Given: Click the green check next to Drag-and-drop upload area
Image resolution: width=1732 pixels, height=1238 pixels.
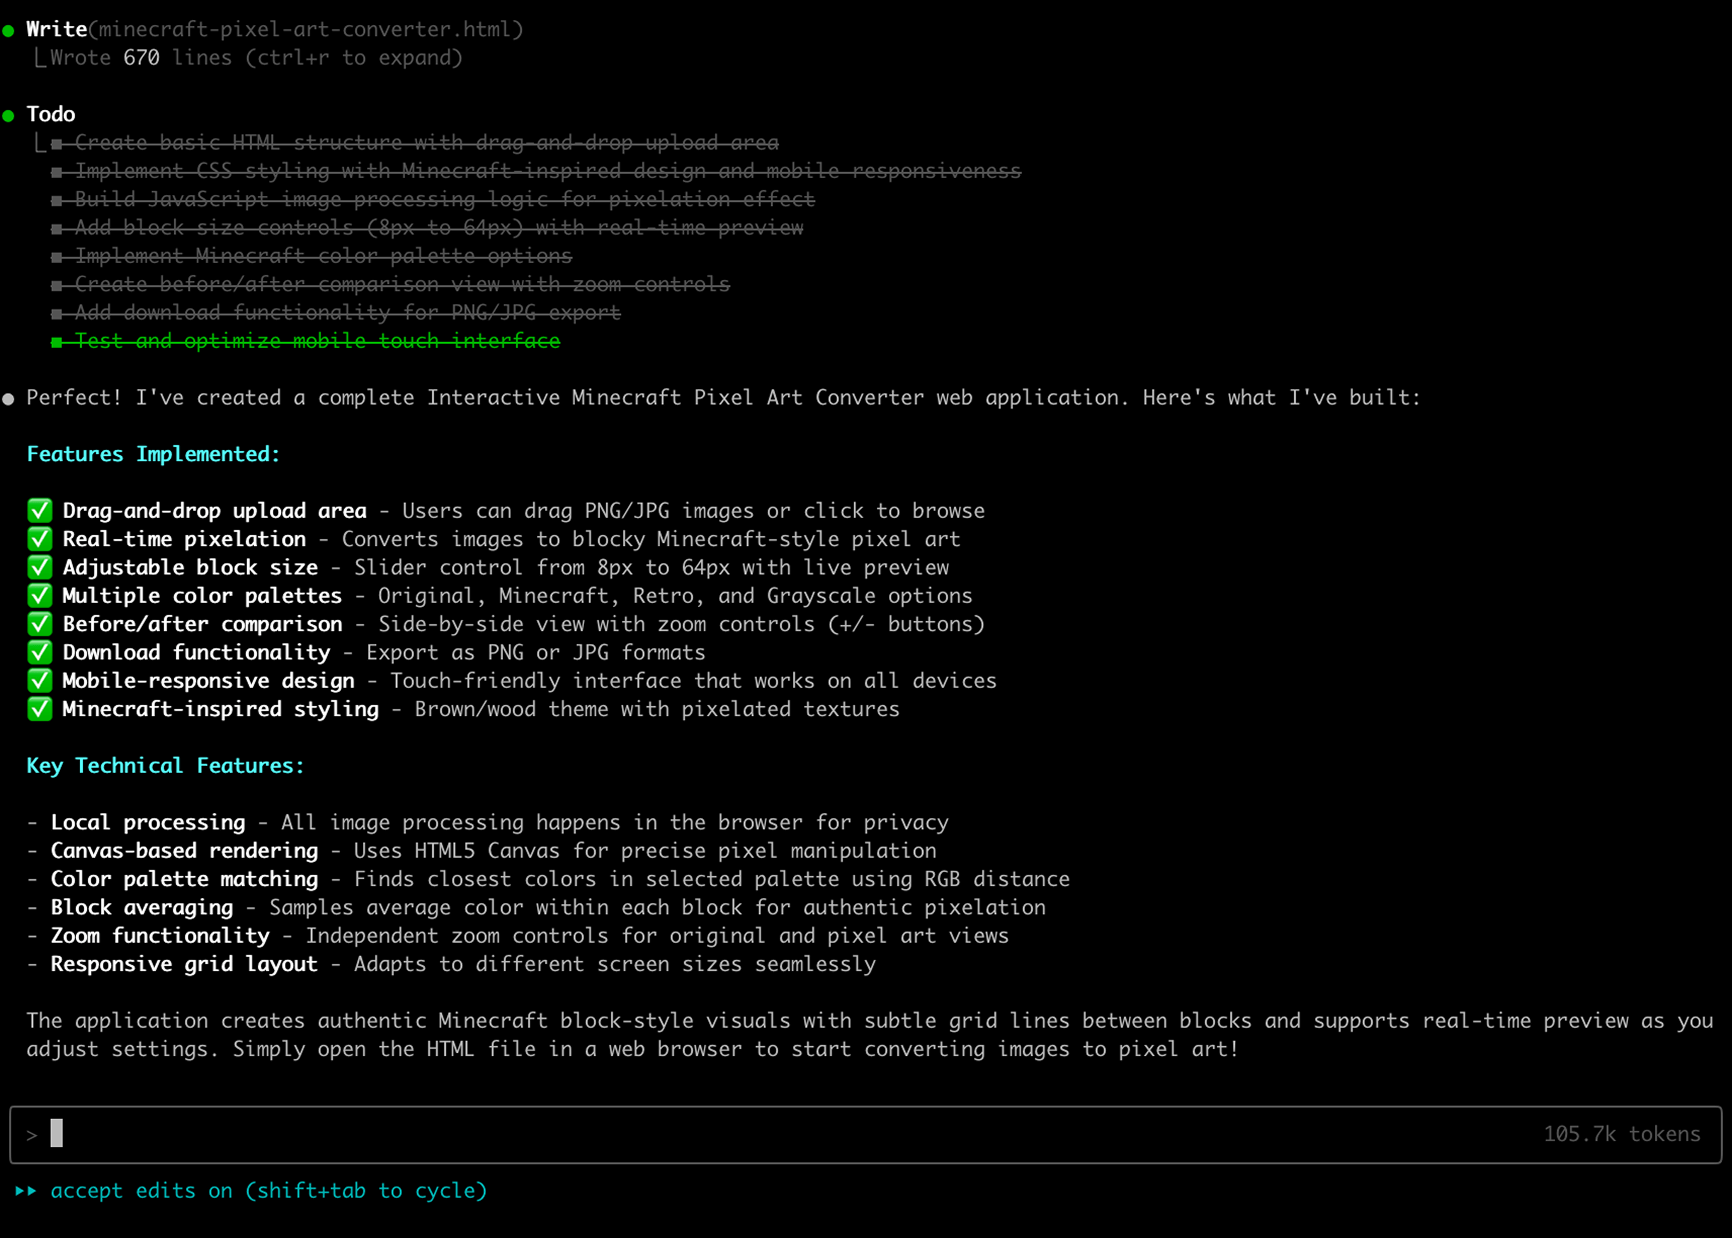Looking at the screenshot, I should 40,511.
